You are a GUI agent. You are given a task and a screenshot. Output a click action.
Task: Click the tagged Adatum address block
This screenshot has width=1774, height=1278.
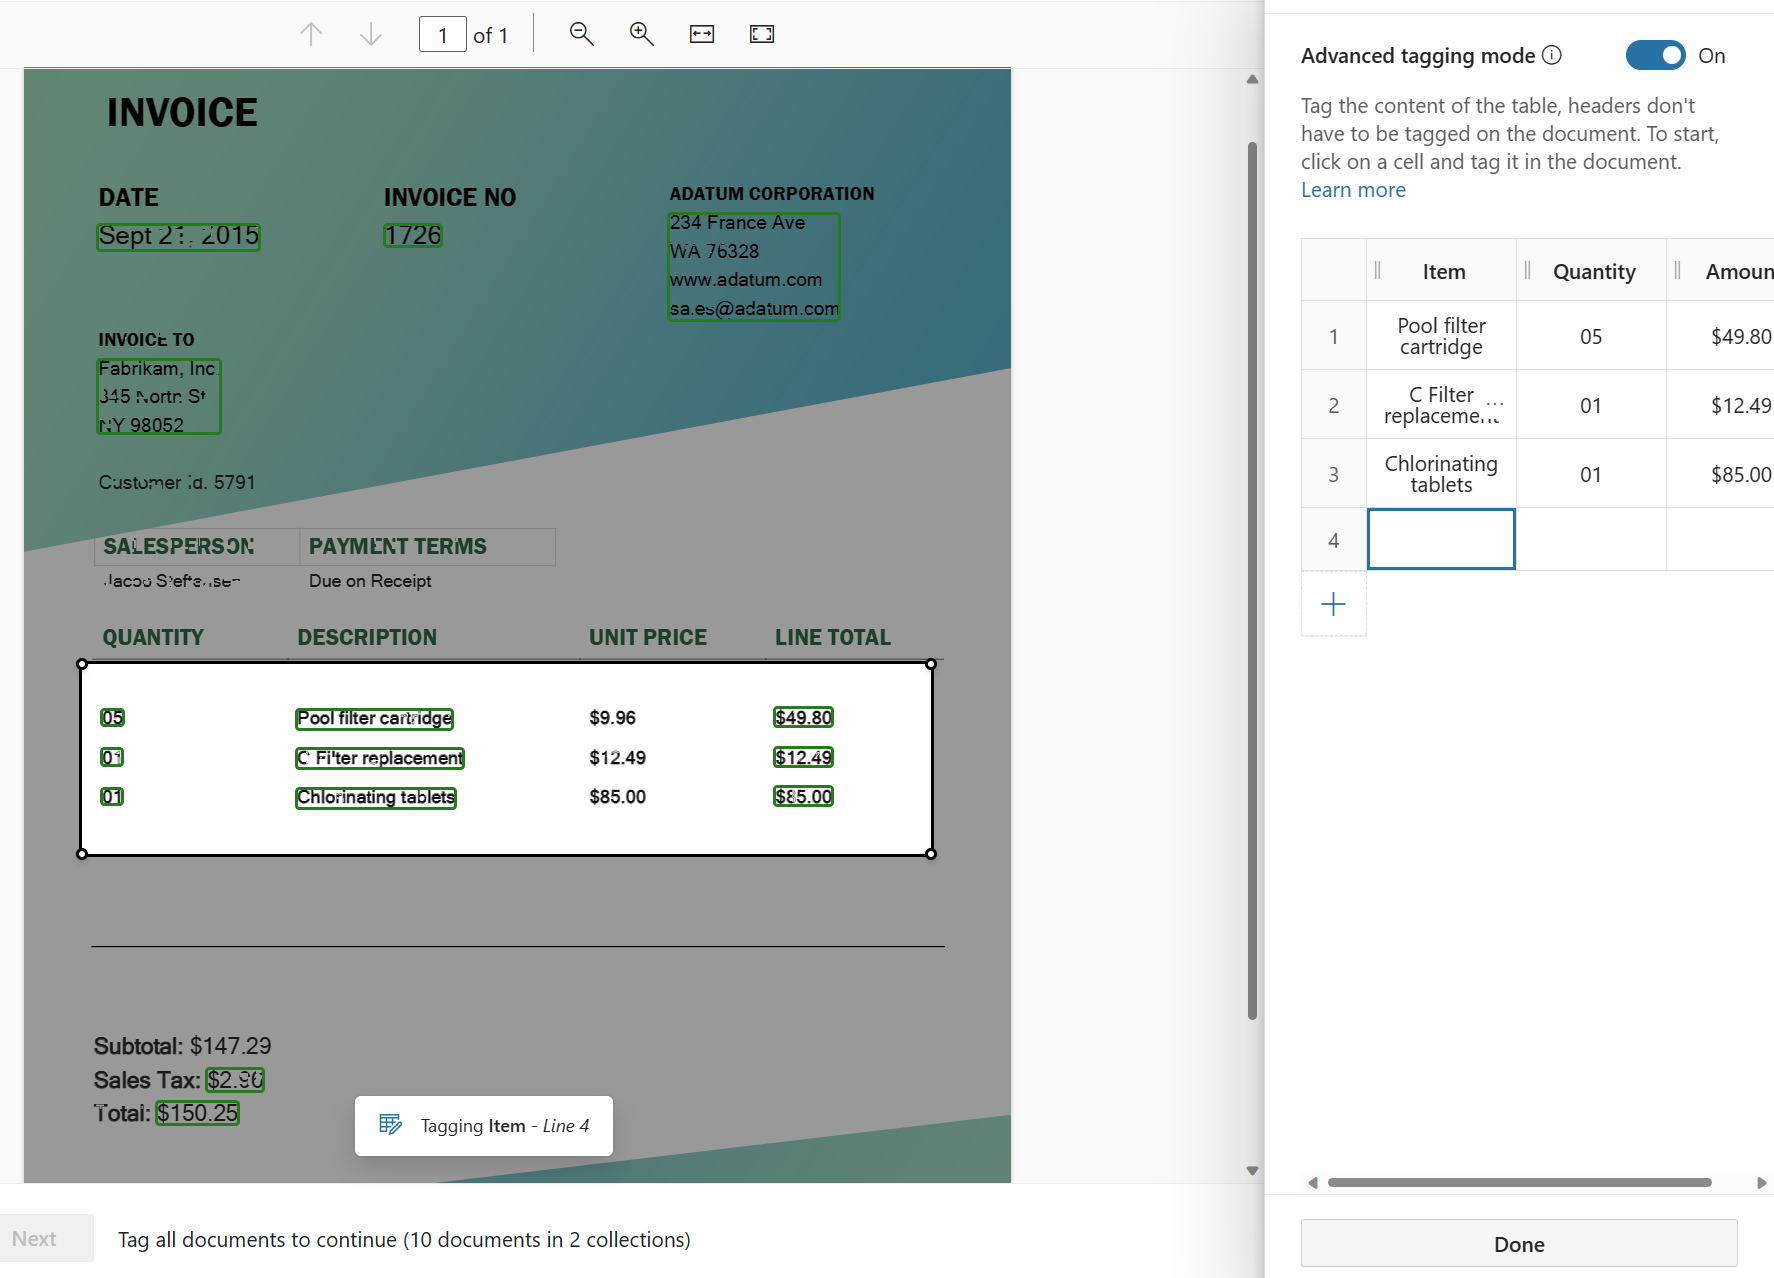tap(754, 266)
